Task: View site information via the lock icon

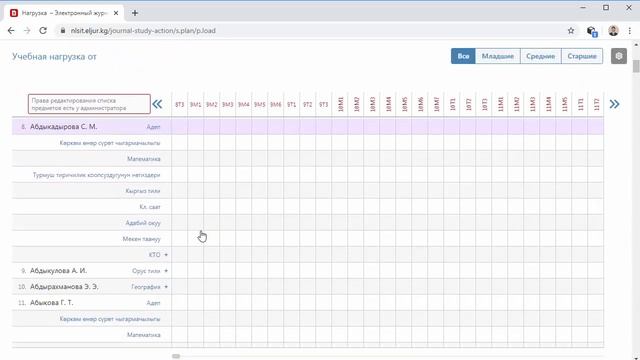Action: coord(62,31)
